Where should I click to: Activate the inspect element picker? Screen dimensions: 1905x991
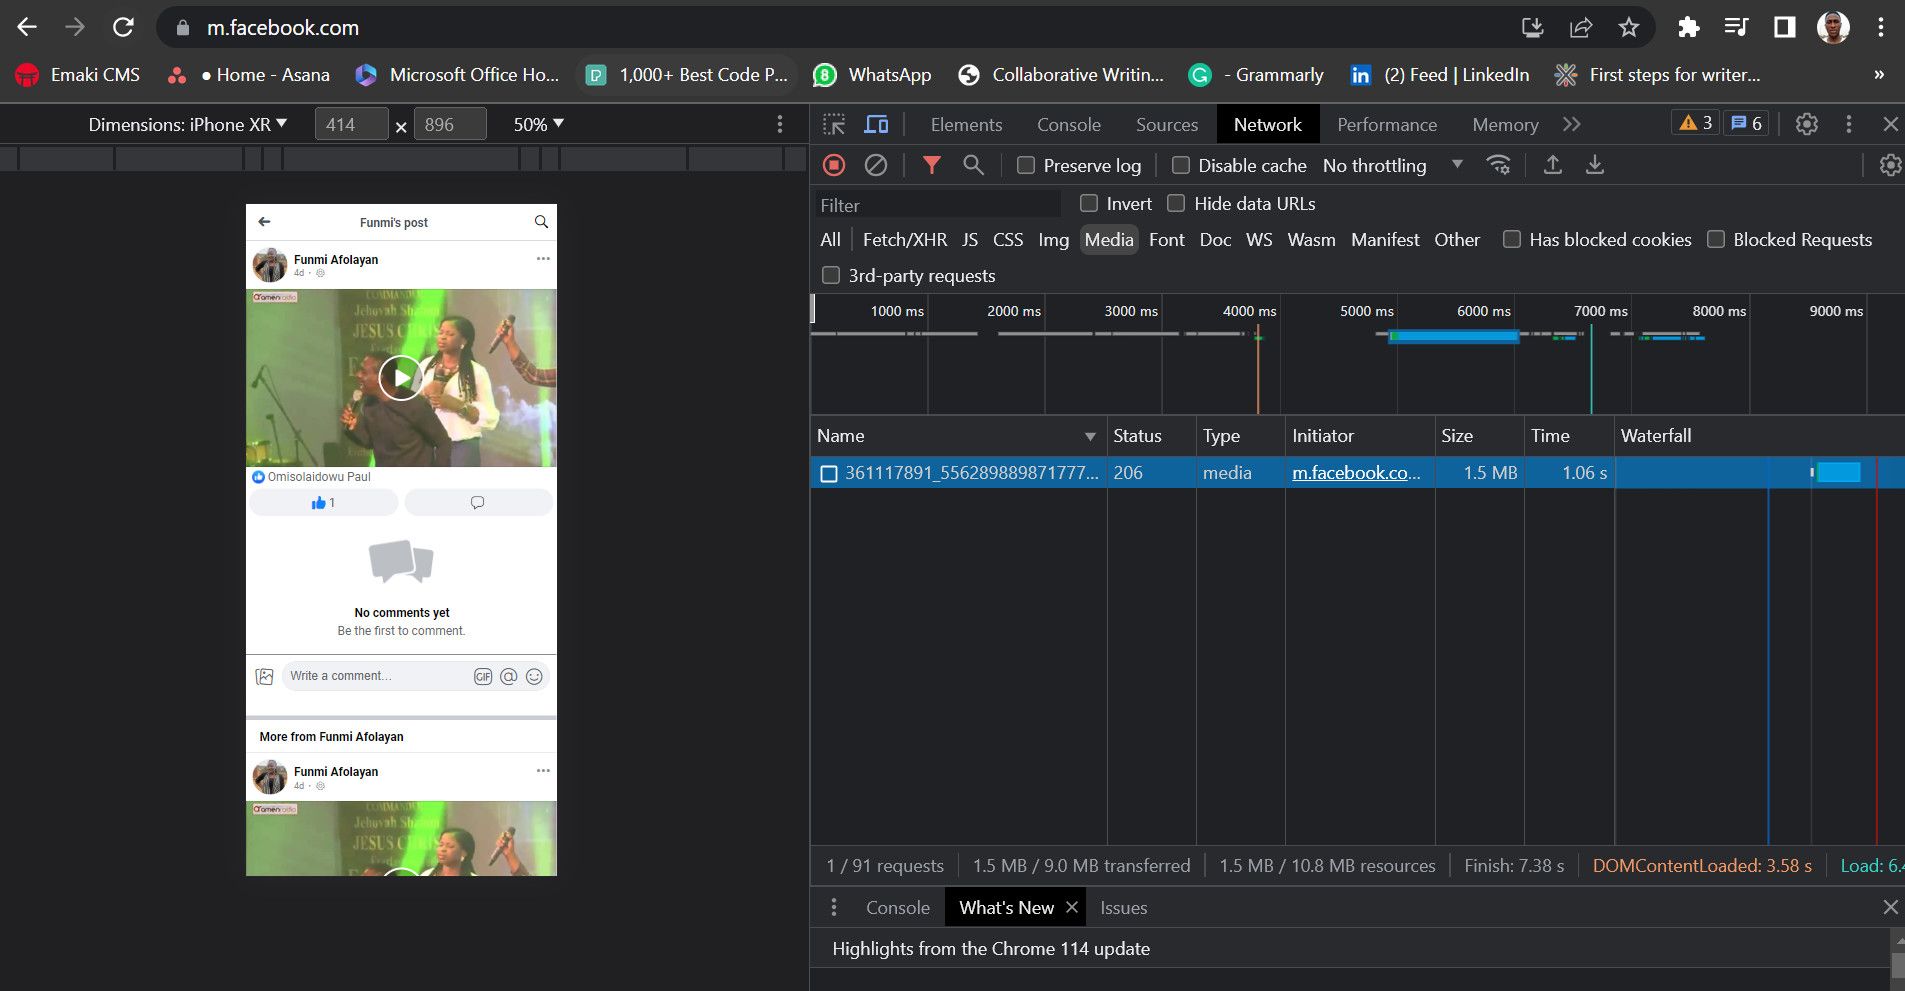(x=834, y=124)
